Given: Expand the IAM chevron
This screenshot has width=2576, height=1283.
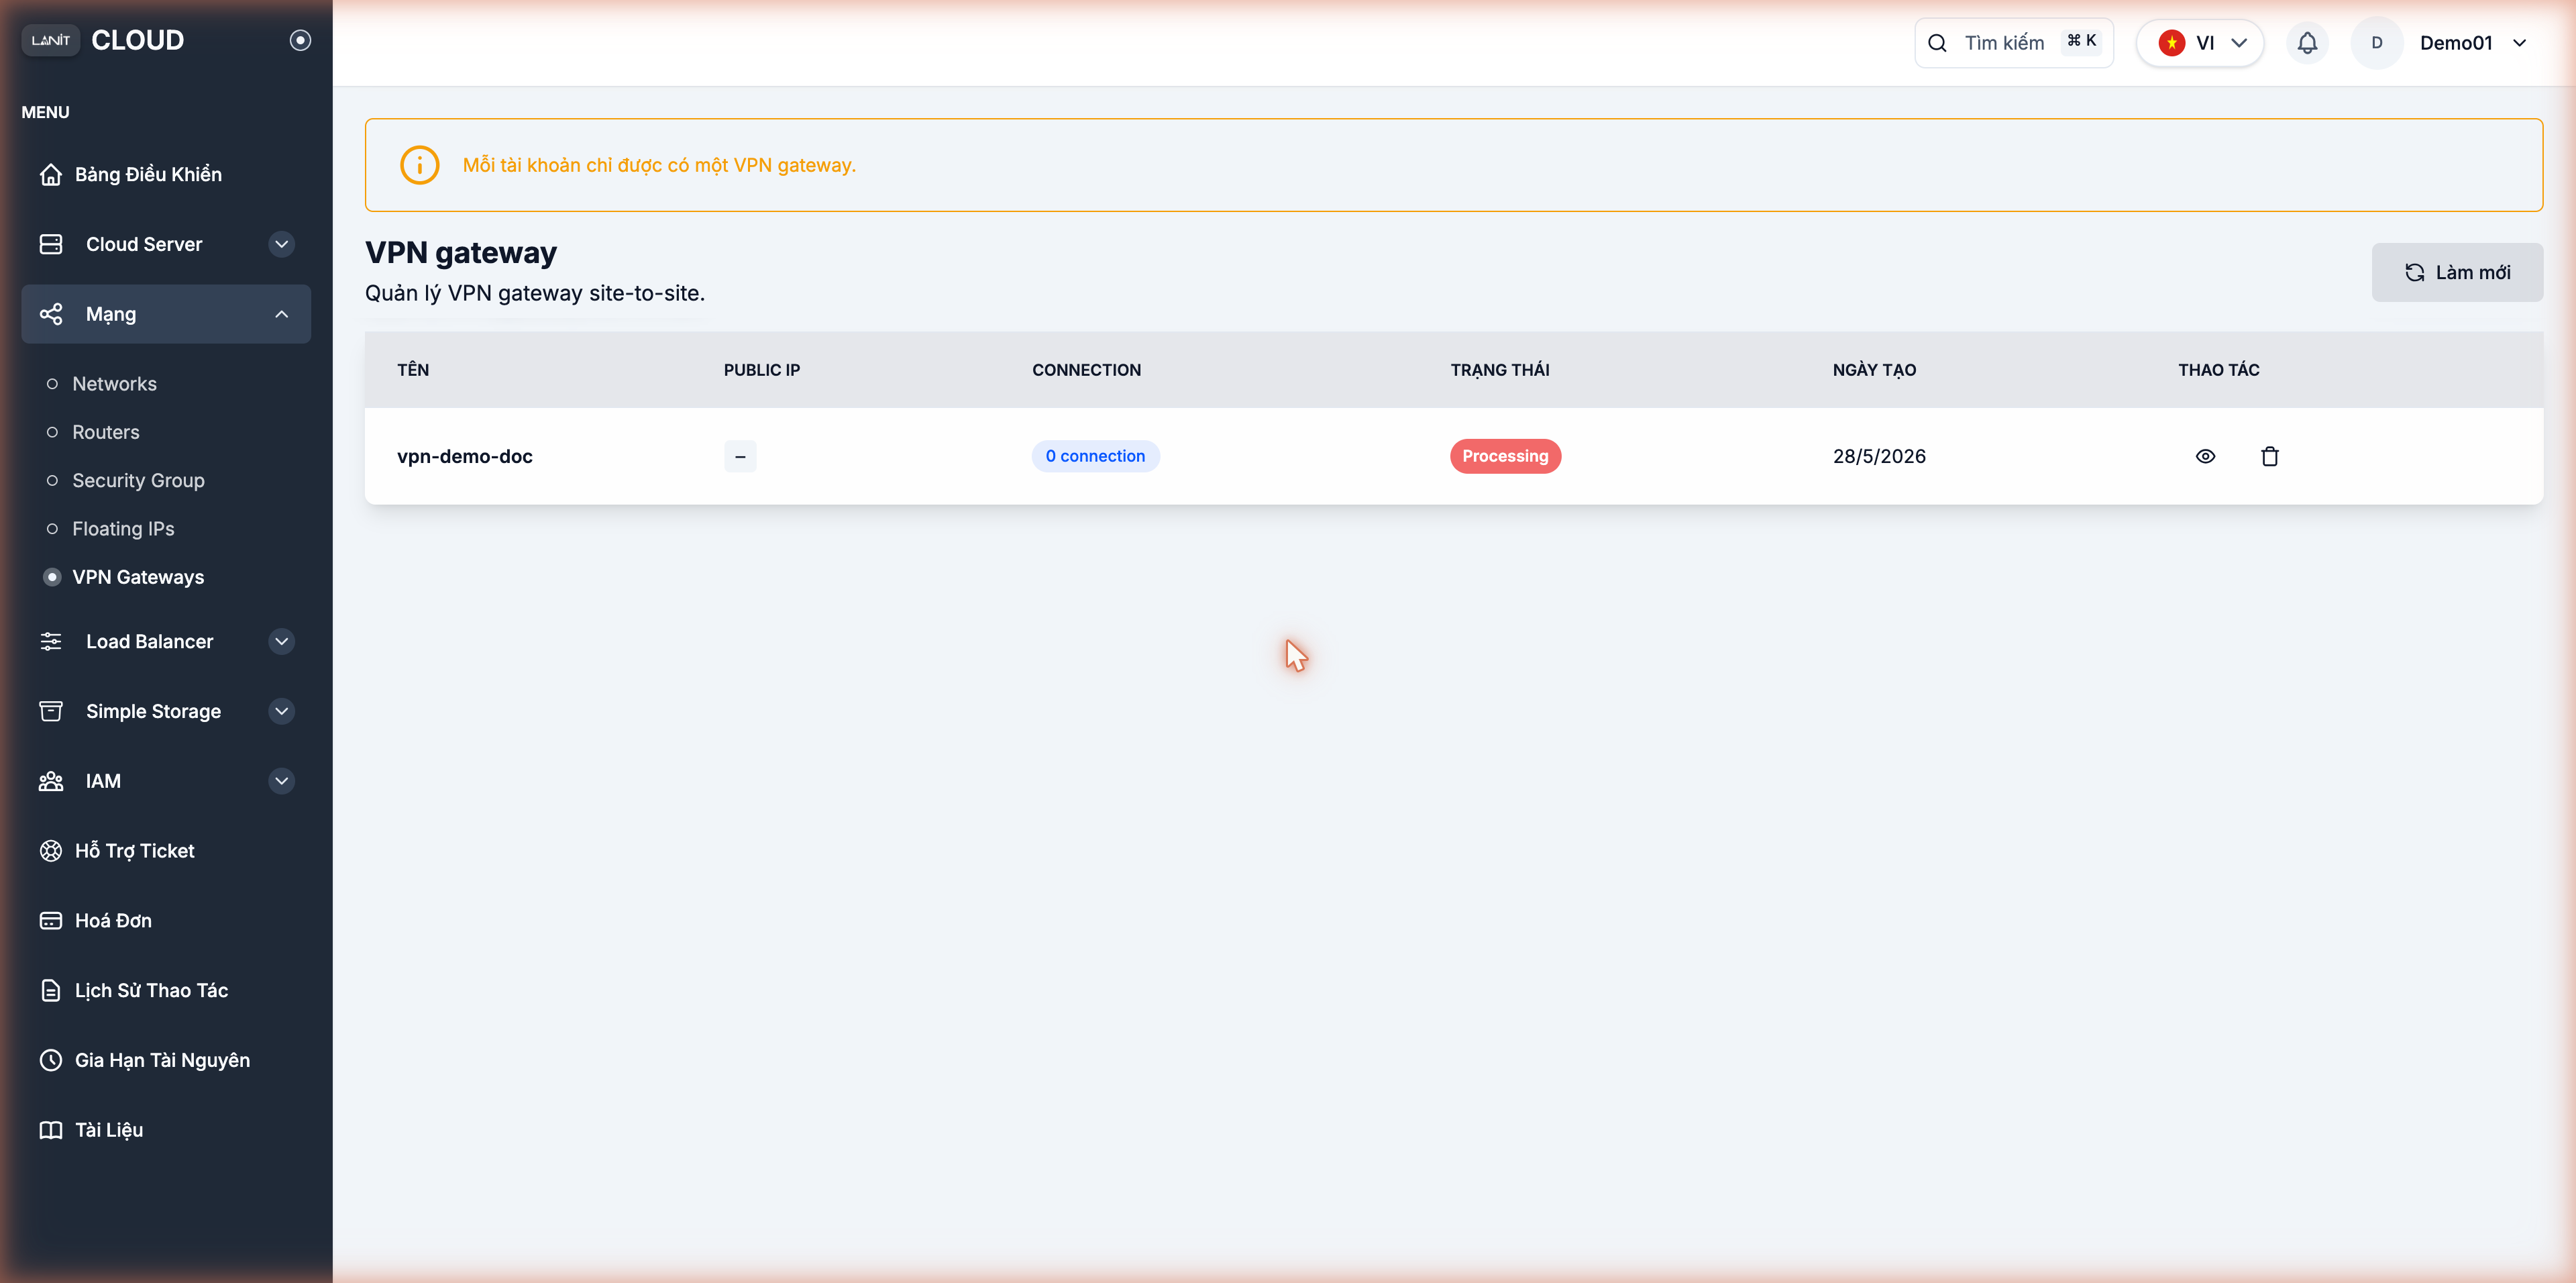Looking at the screenshot, I should click(282, 781).
